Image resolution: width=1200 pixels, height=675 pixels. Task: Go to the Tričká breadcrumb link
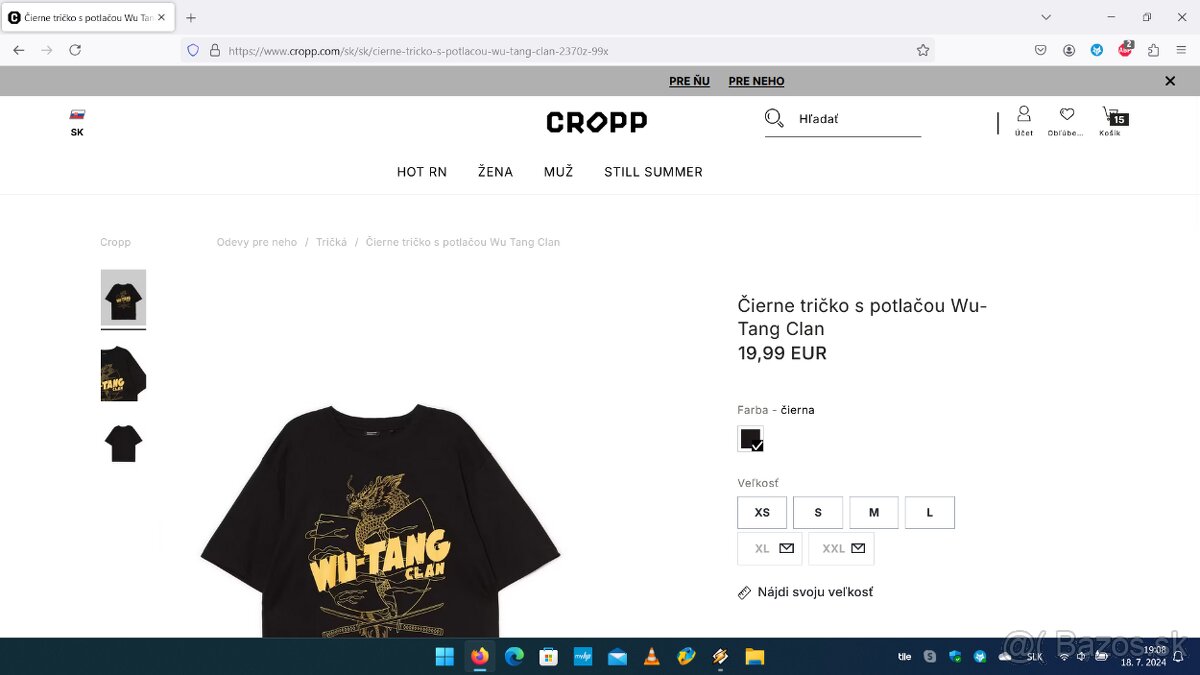(x=331, y=242)
